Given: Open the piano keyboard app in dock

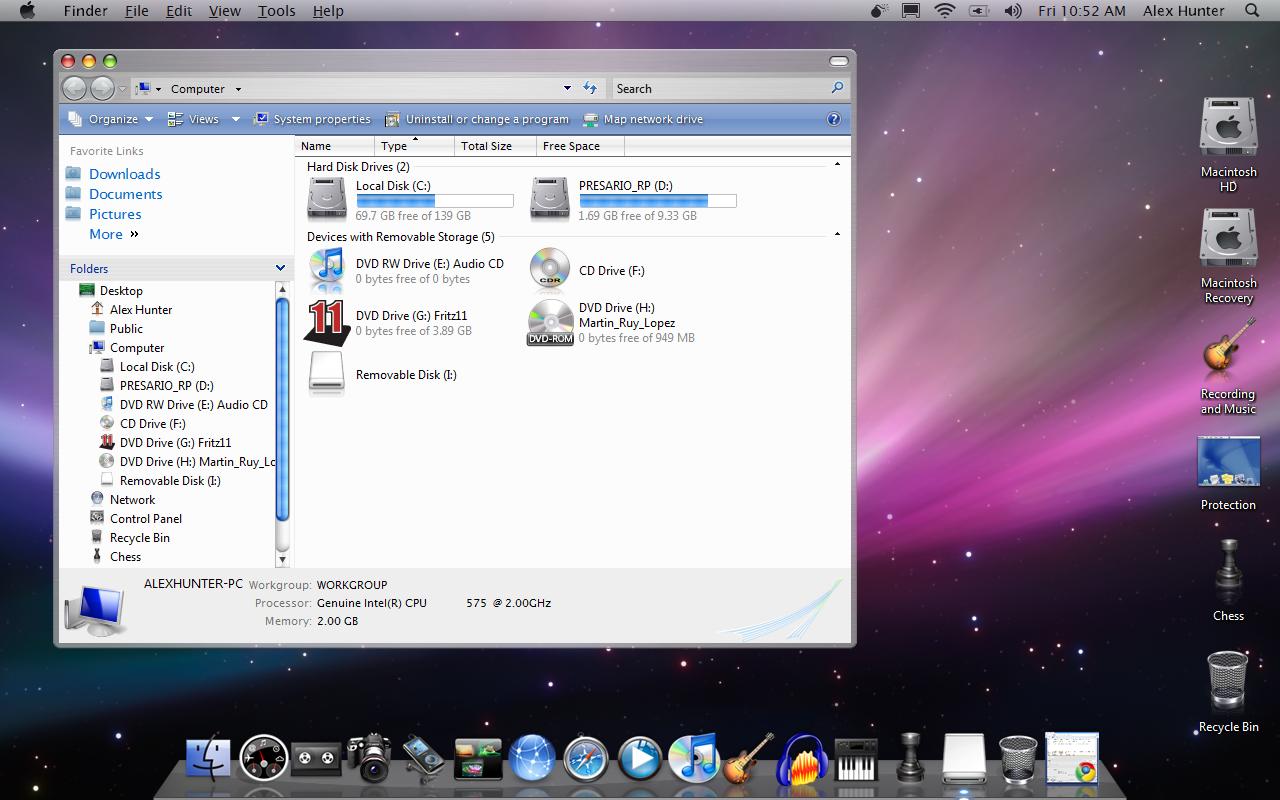Looking at the screenshot, I should [856, 759].
